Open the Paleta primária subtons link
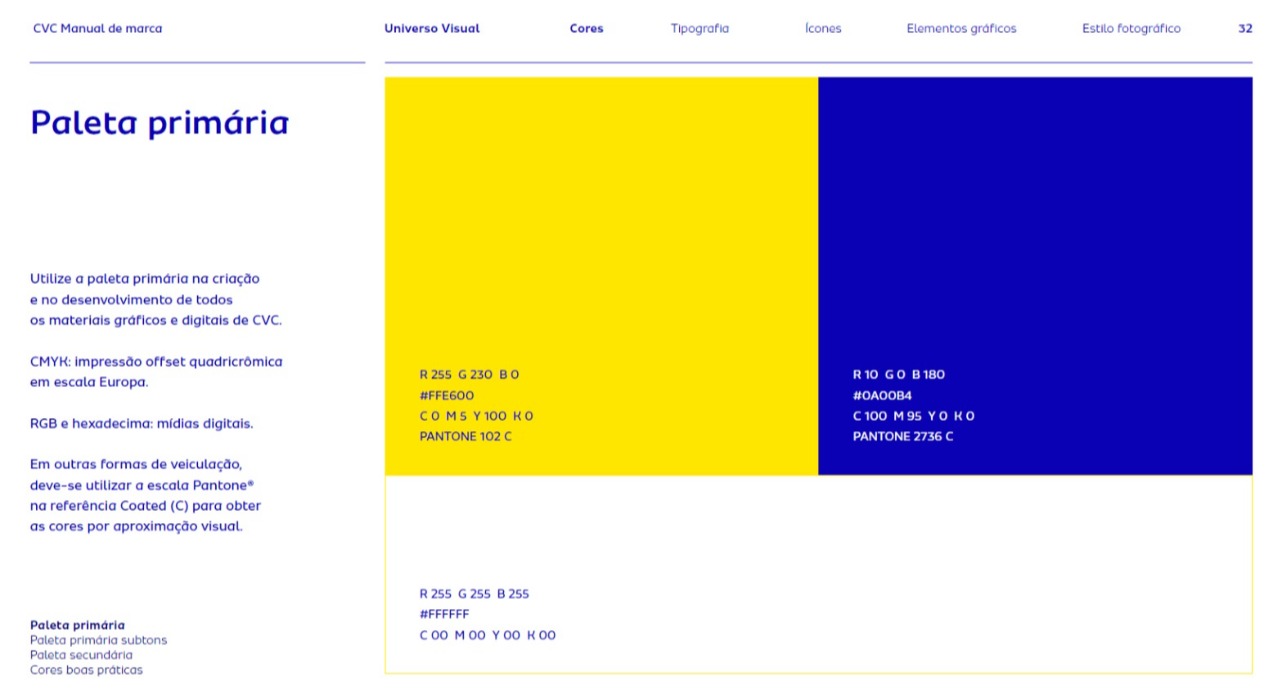1285x689 pixels. coord(98,640)
